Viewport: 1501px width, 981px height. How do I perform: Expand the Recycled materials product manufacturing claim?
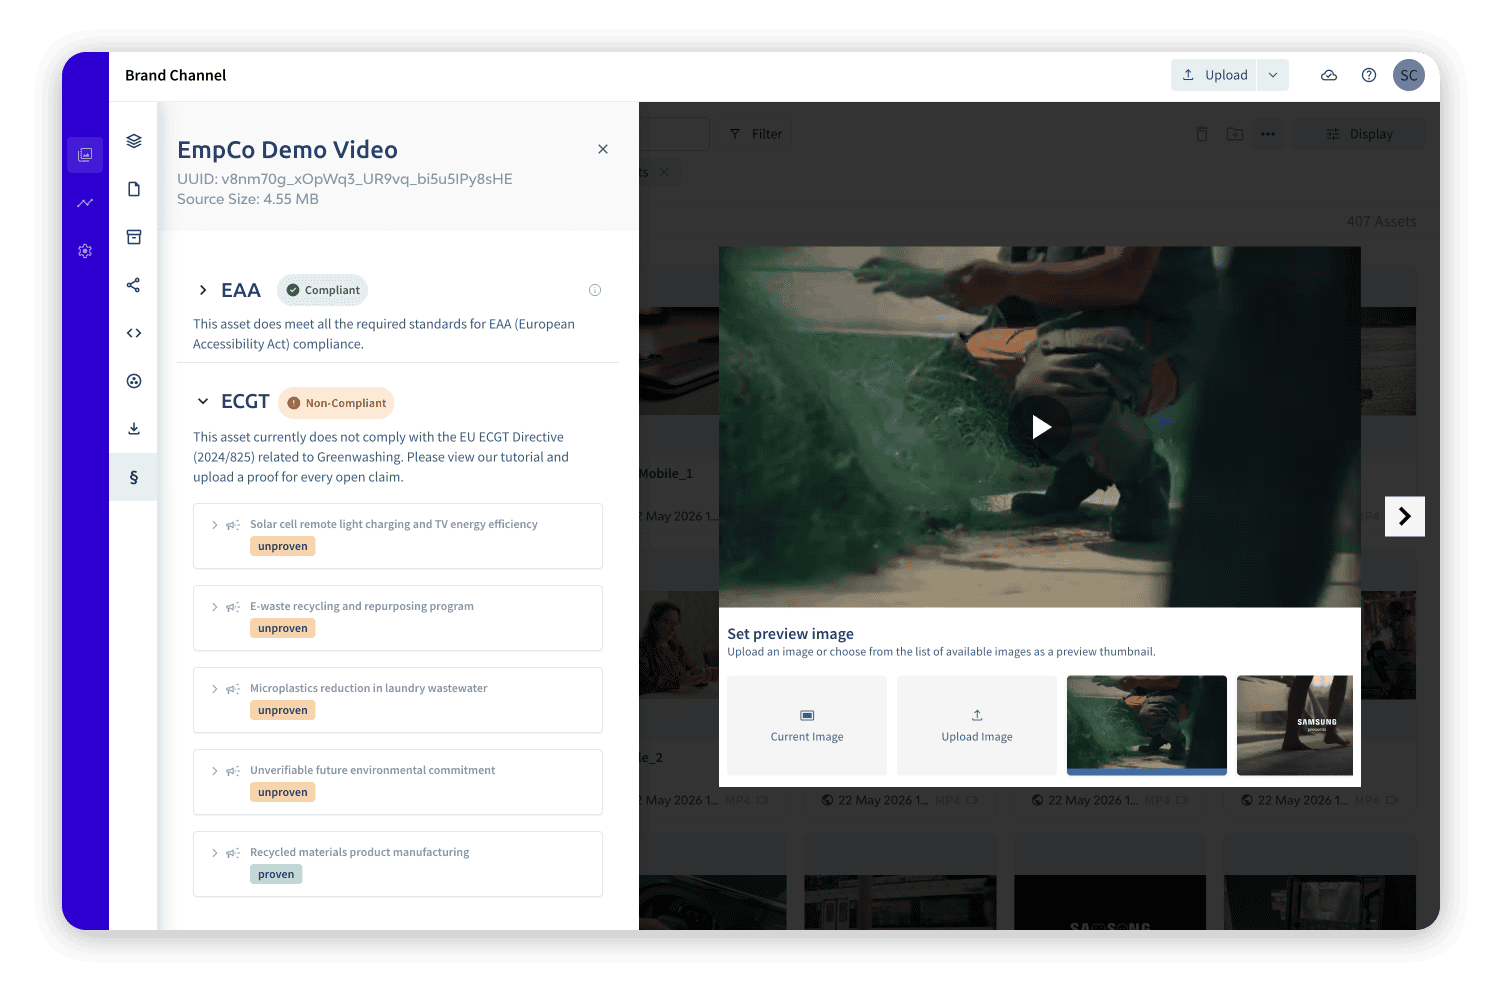[215, 852]
